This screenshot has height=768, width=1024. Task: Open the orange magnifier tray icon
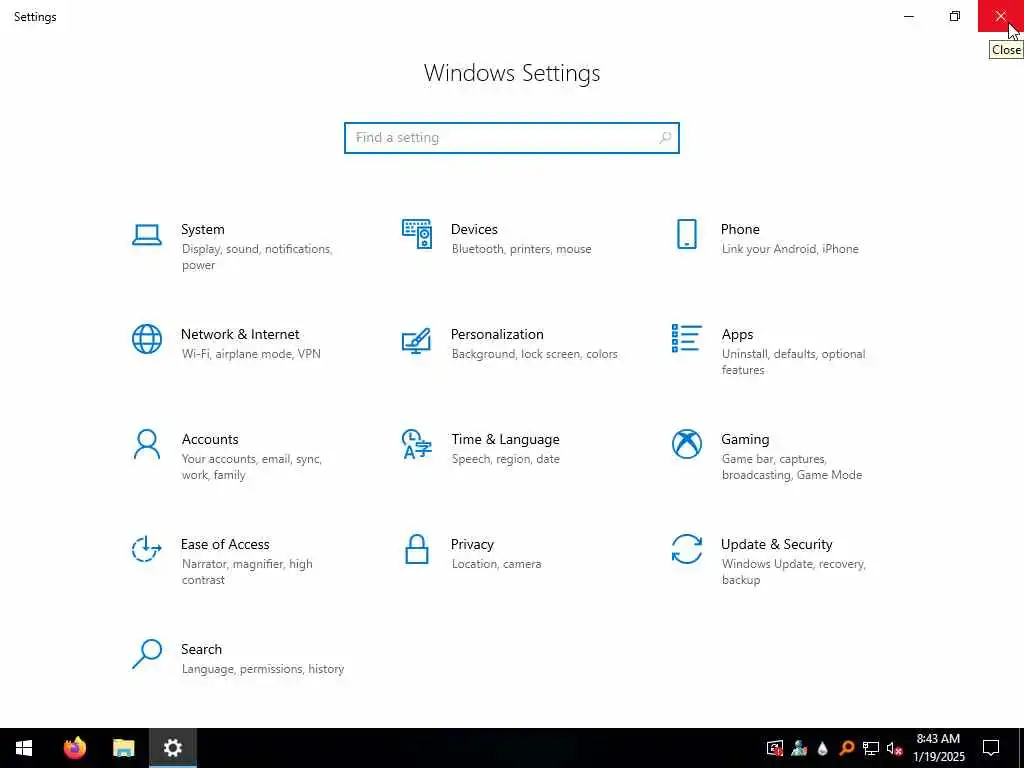pyautogui.click(x=846, y=748)
